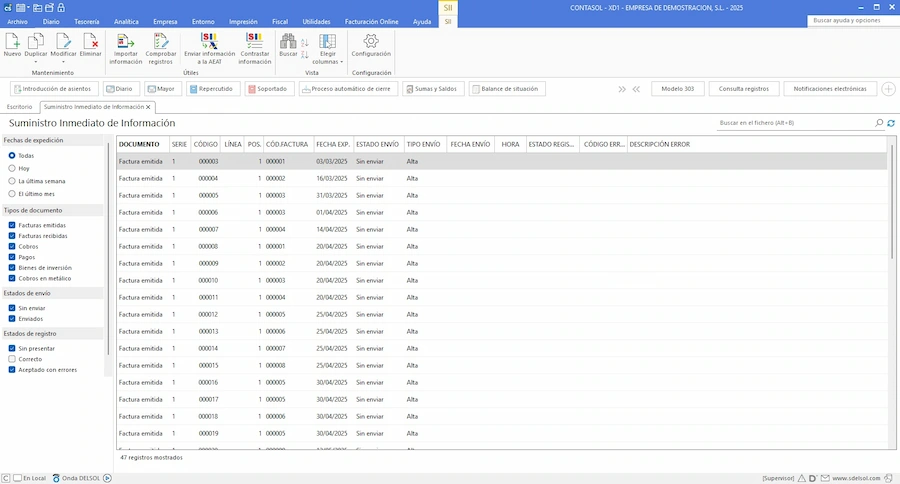This screenshot has width=900, height=484.
Task: Click the Balance de situación button
Action: coord(506,89)
